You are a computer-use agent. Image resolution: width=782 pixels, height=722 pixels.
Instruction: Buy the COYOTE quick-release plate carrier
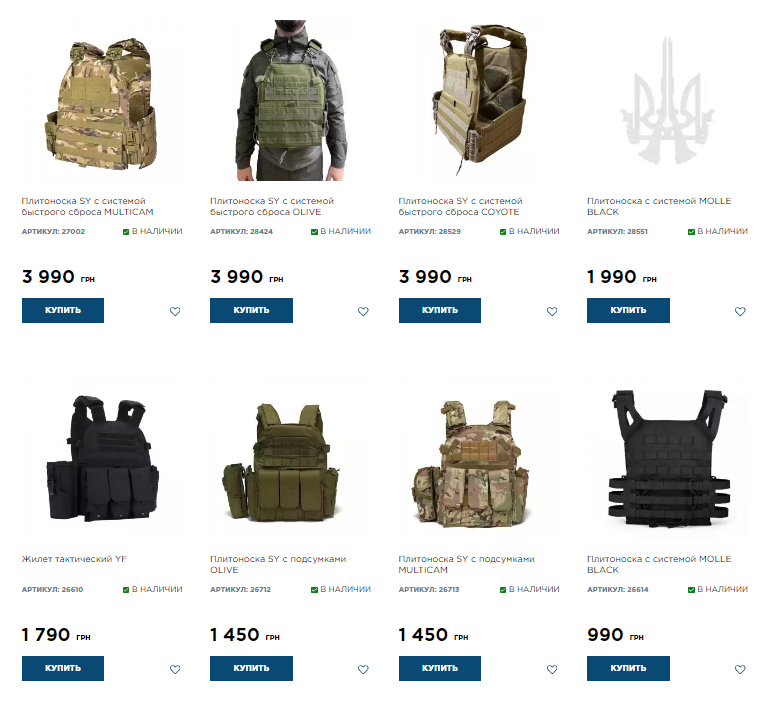pos(440,311)
